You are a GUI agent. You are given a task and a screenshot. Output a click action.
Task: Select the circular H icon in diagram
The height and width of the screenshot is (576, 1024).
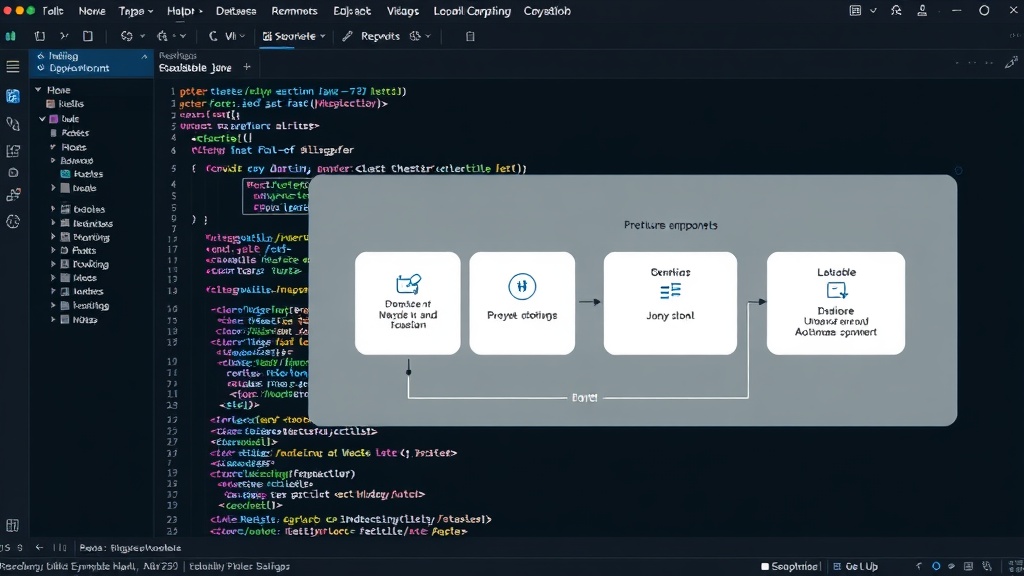click(x=522, y=286)
